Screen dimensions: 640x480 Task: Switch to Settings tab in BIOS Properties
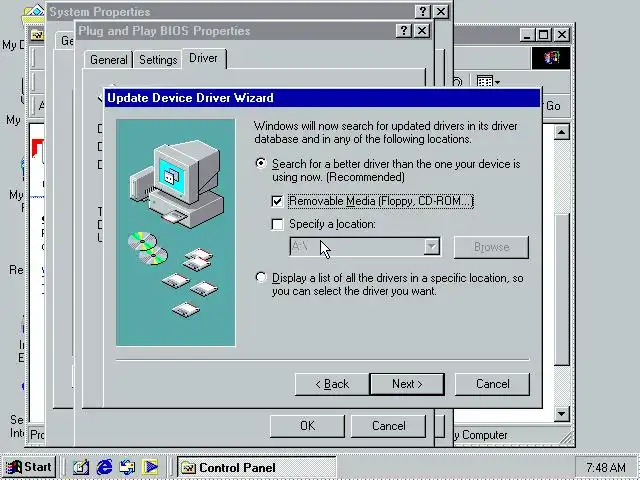tap(158, 60)
